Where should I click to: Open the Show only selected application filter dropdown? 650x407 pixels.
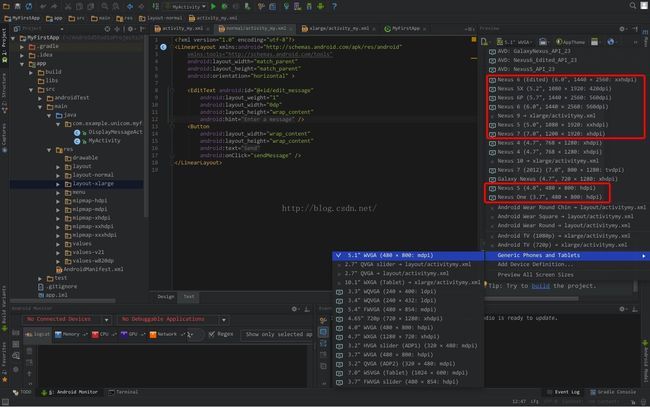coord(277,334)
